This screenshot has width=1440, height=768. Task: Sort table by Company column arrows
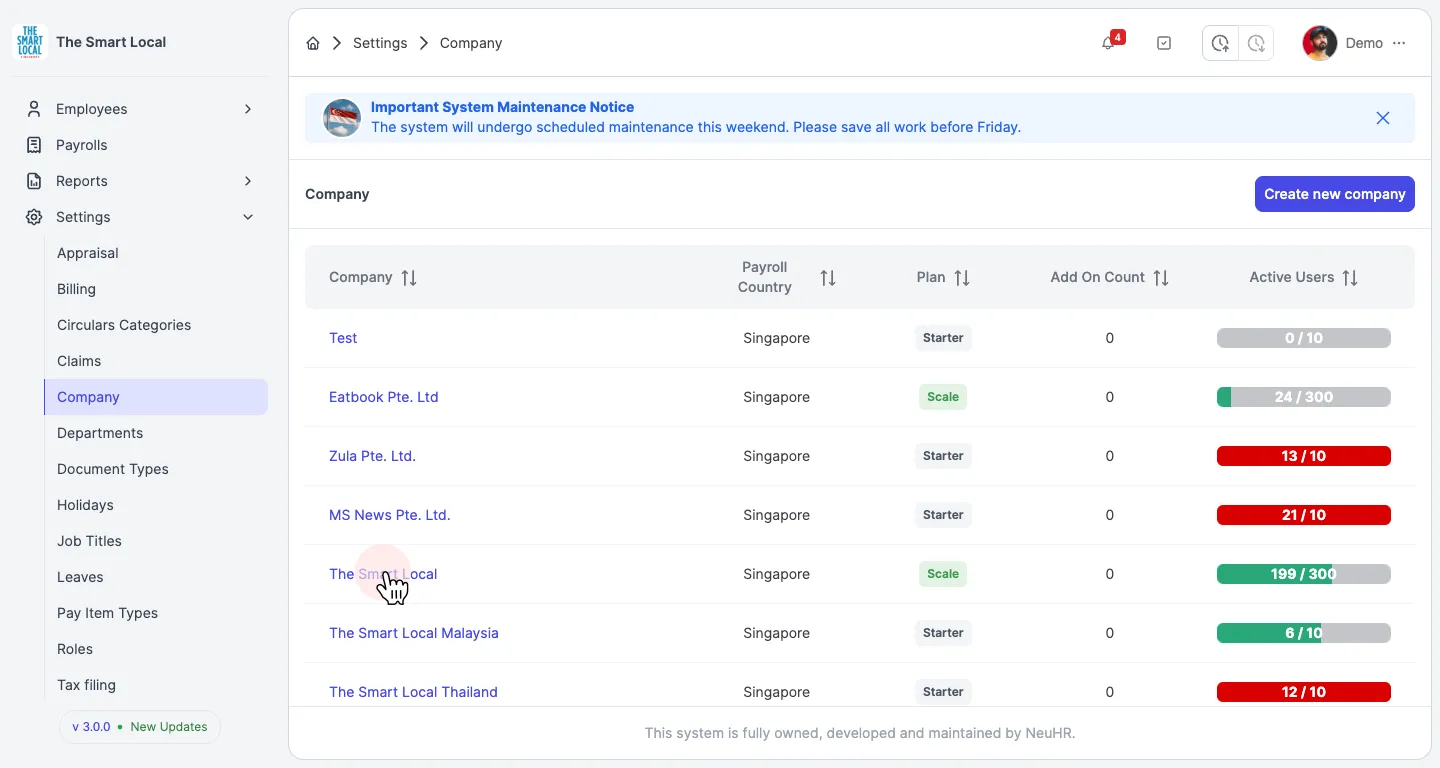tap(409, 278)
